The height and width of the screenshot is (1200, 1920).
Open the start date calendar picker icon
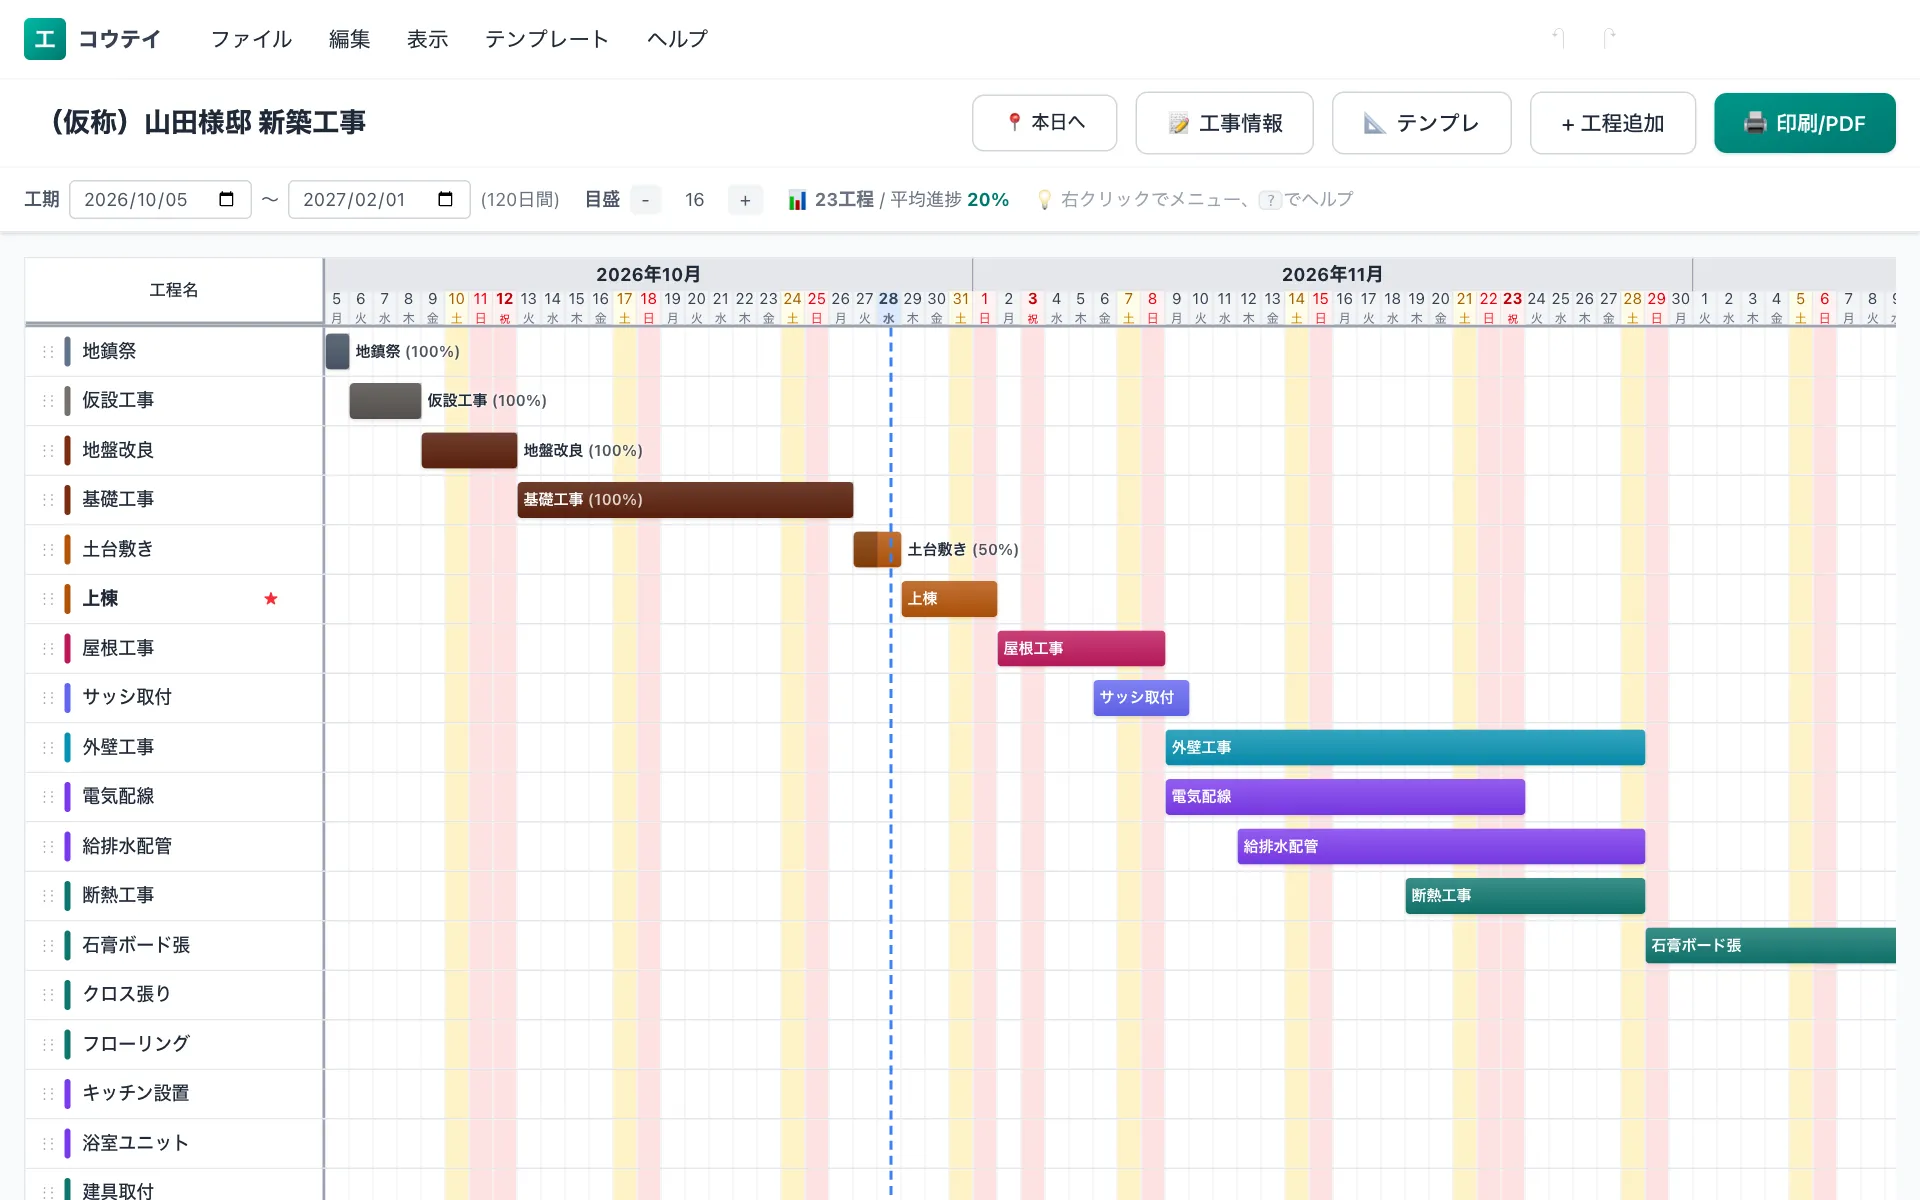226,199
